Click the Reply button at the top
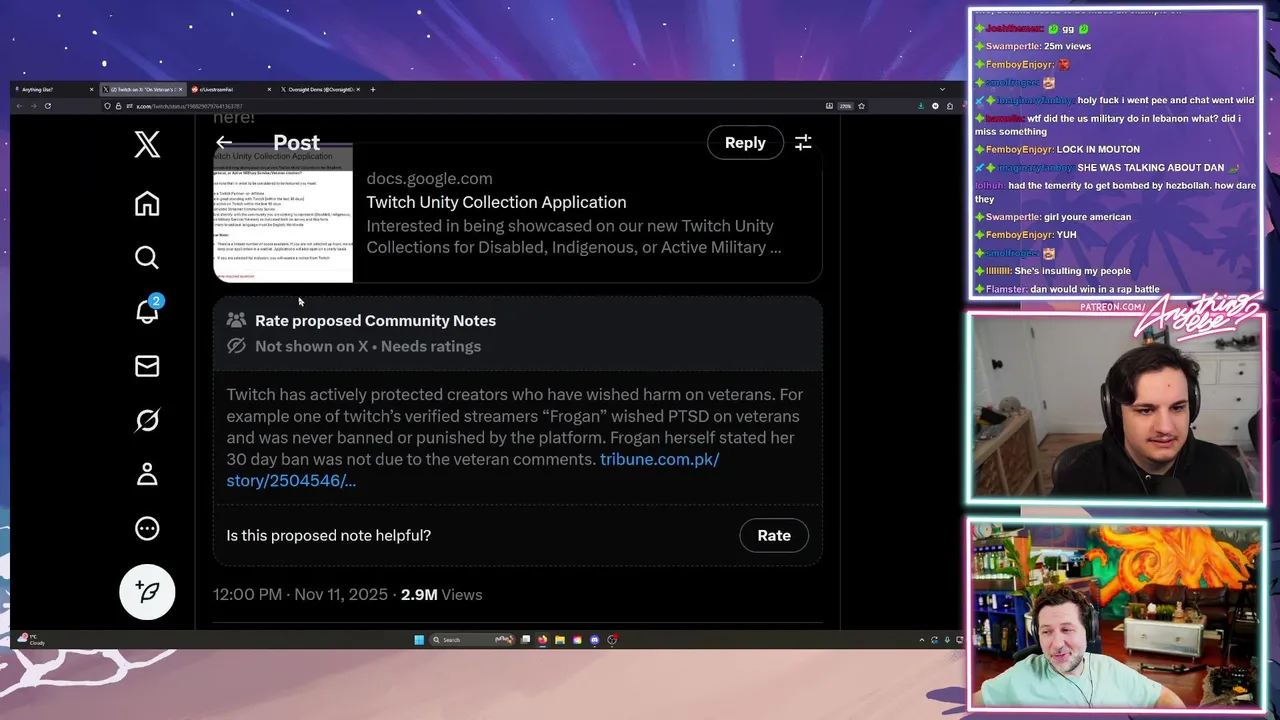This screenshot has width=1280, height=720. (x=745, y=143)
